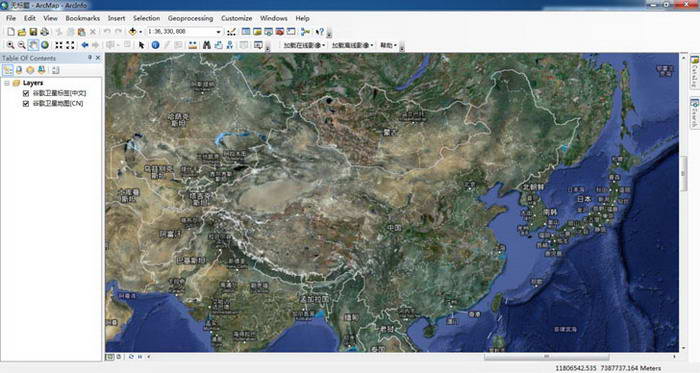Screen dimensions: 700x373
Task: Create a new map document
Action: pyautogui.click(x=11, y=32)
